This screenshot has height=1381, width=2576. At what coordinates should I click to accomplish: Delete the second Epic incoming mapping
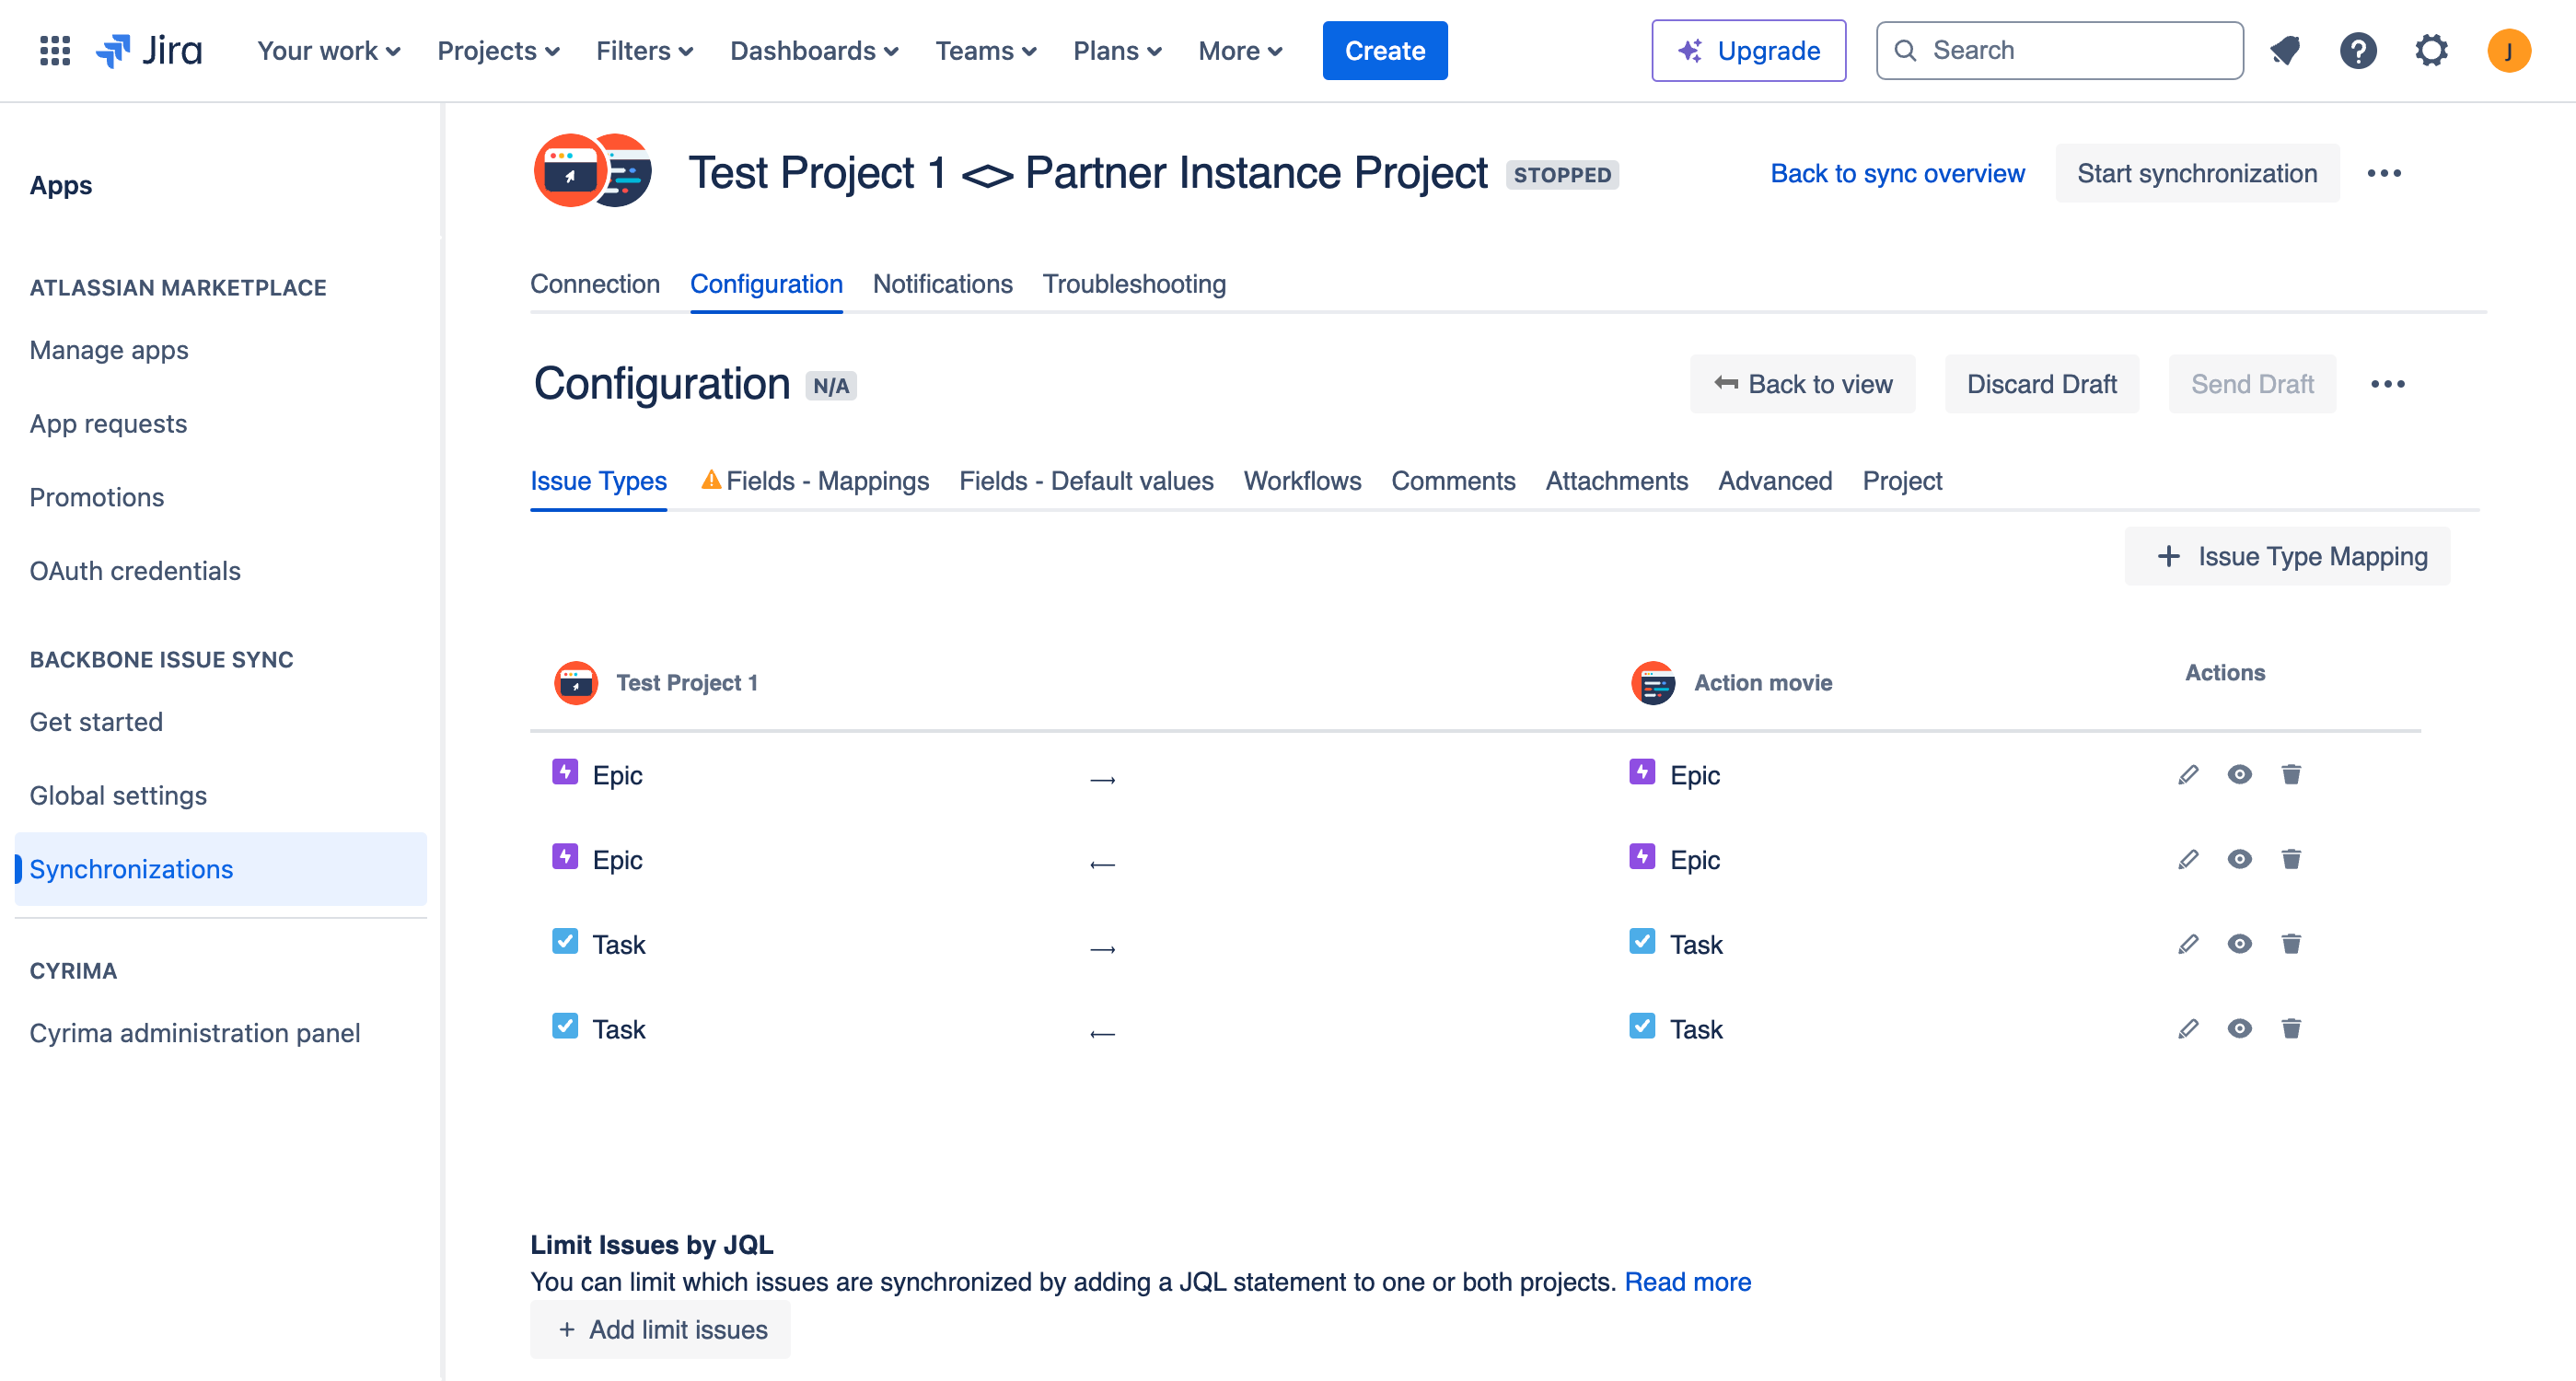click(x=2291, y=859)
